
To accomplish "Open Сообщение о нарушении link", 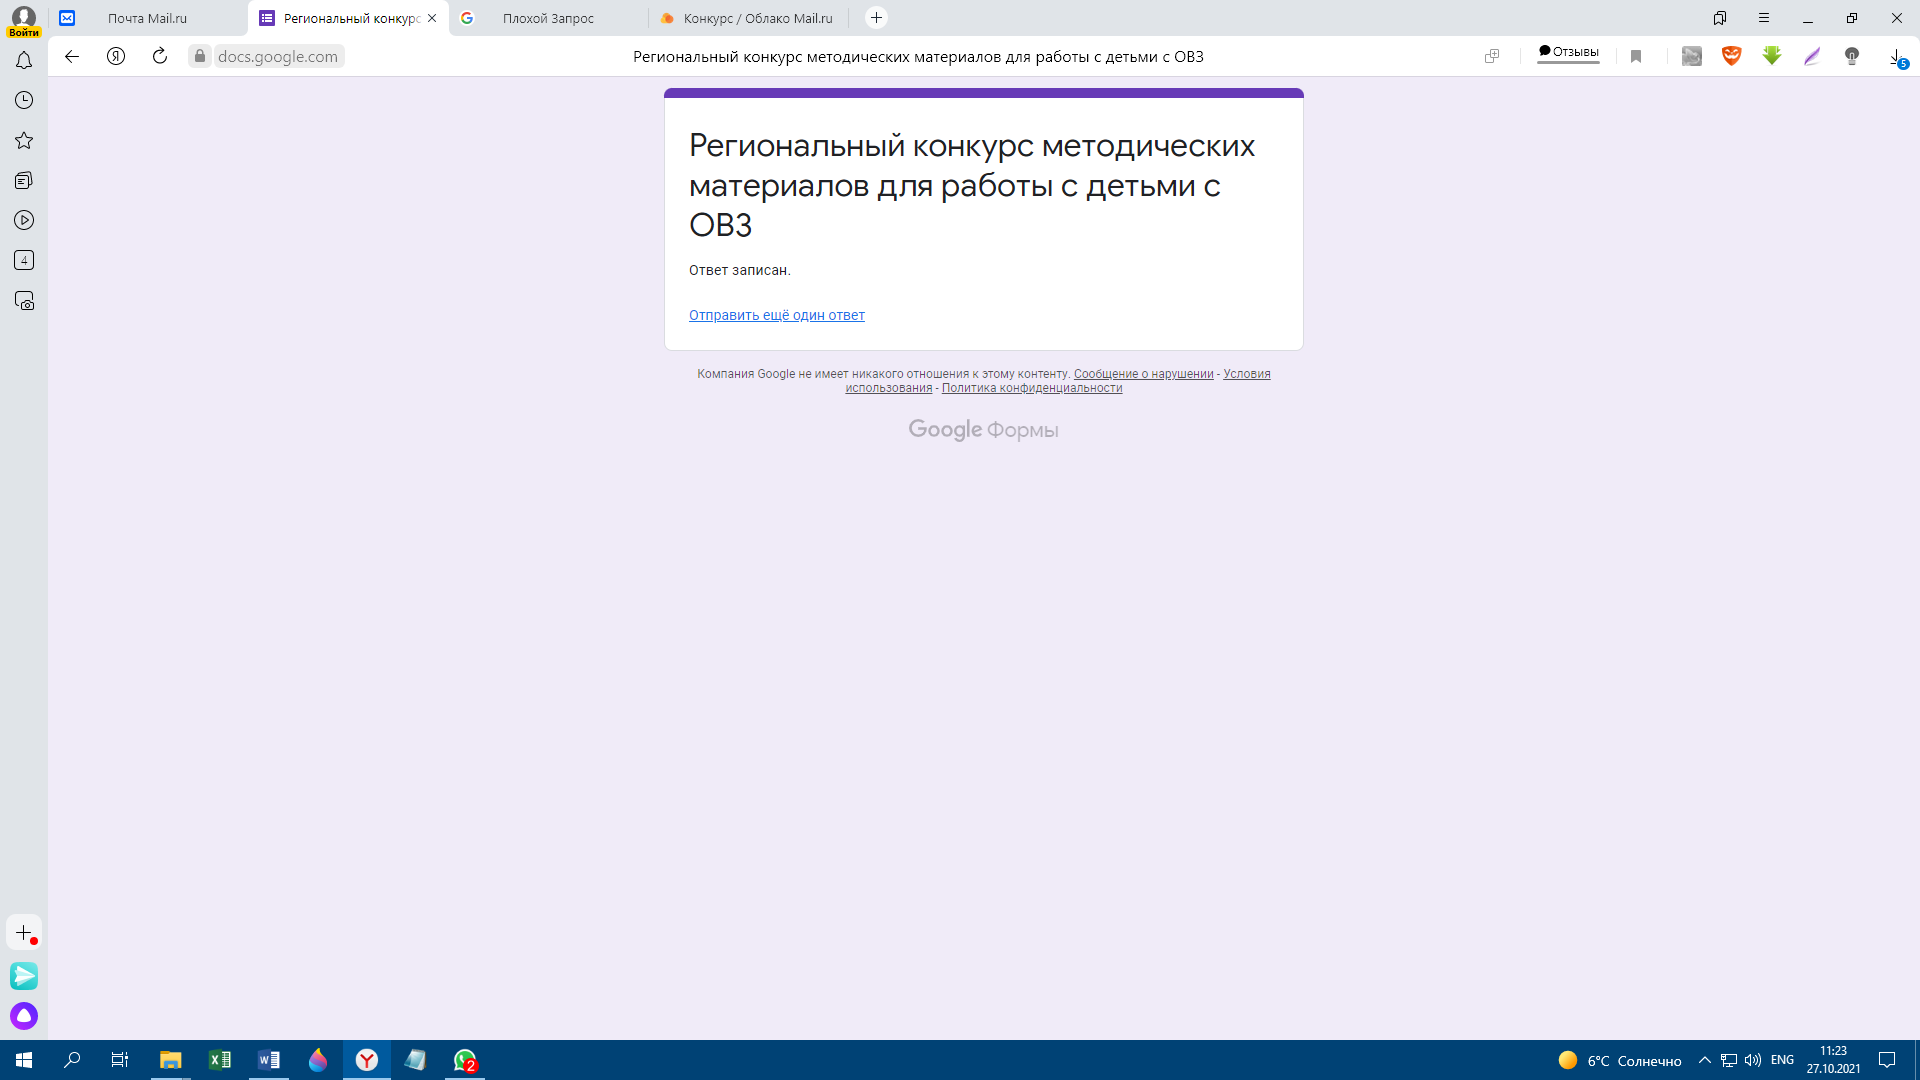I will click(x=1143, y=374).
